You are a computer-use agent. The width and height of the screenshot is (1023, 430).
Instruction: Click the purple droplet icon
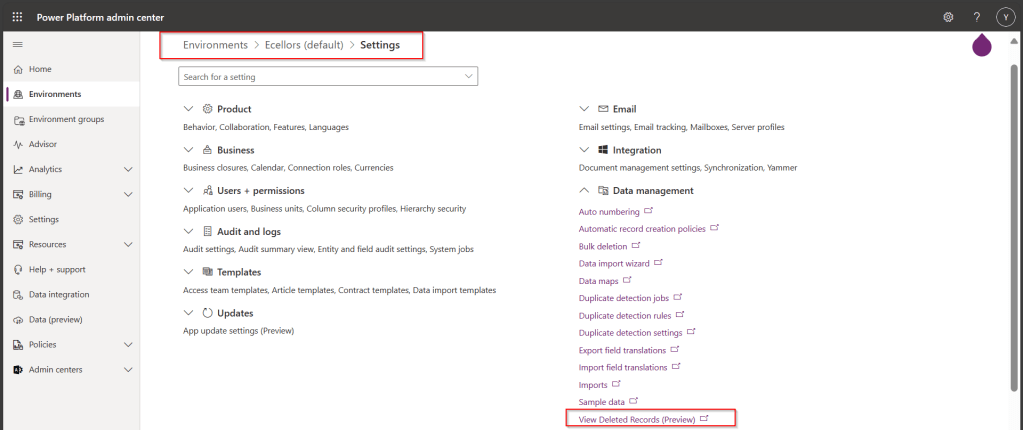tap(981, 46)
